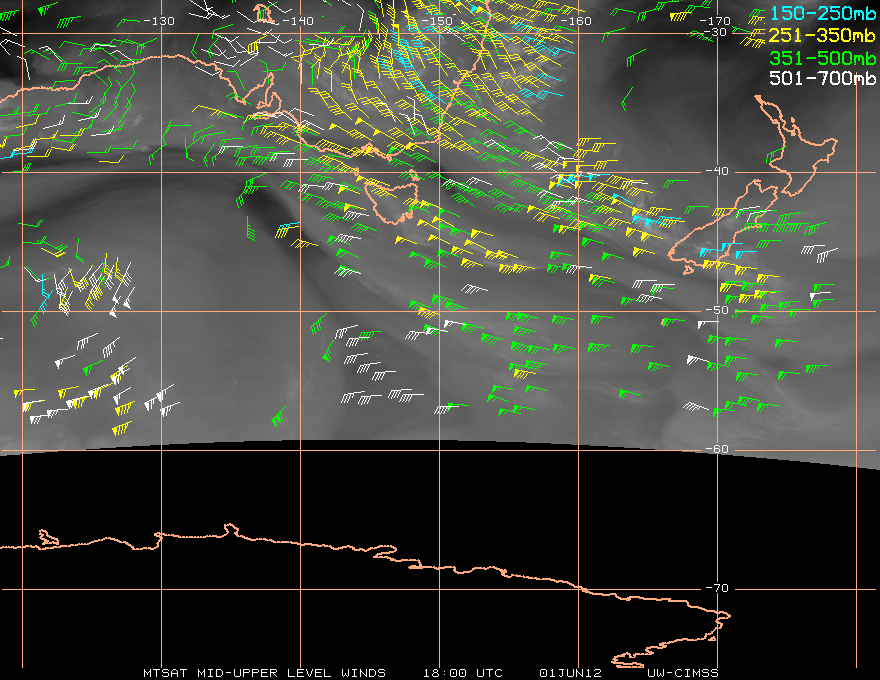Click the -160 longitude label
The width and height of the screenshot is (880, 680).
(x=576, y=21)
